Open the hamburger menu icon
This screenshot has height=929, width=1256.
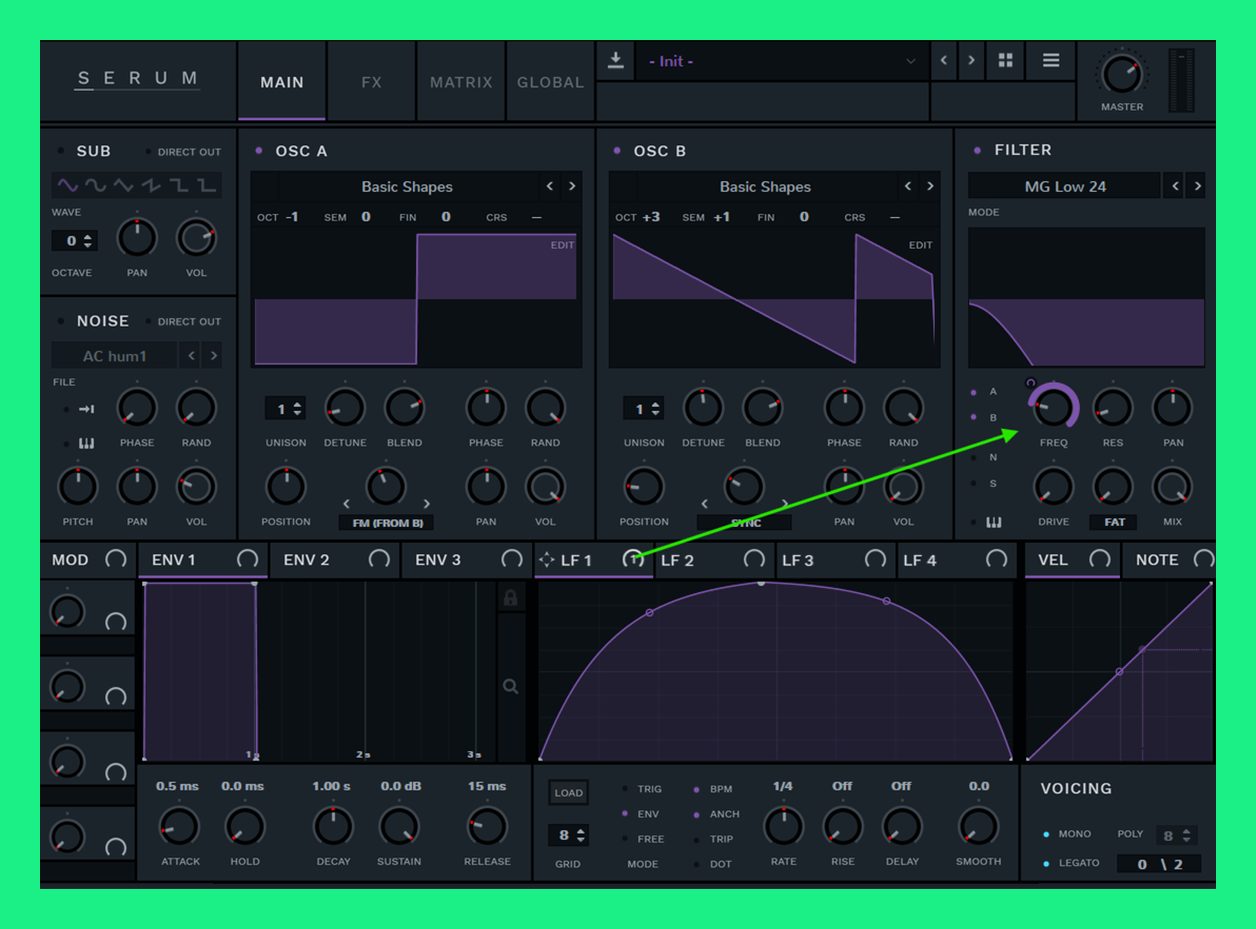[x=1051, y=61]
